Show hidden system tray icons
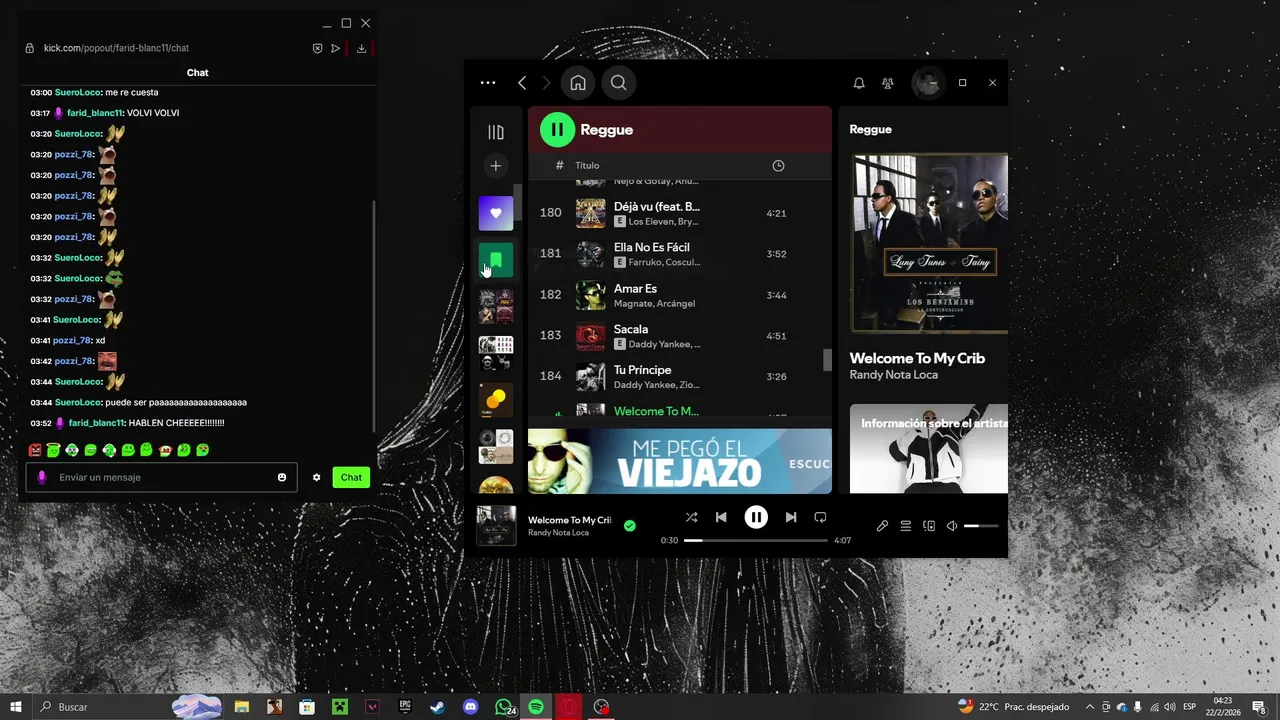 [1090, 707]
